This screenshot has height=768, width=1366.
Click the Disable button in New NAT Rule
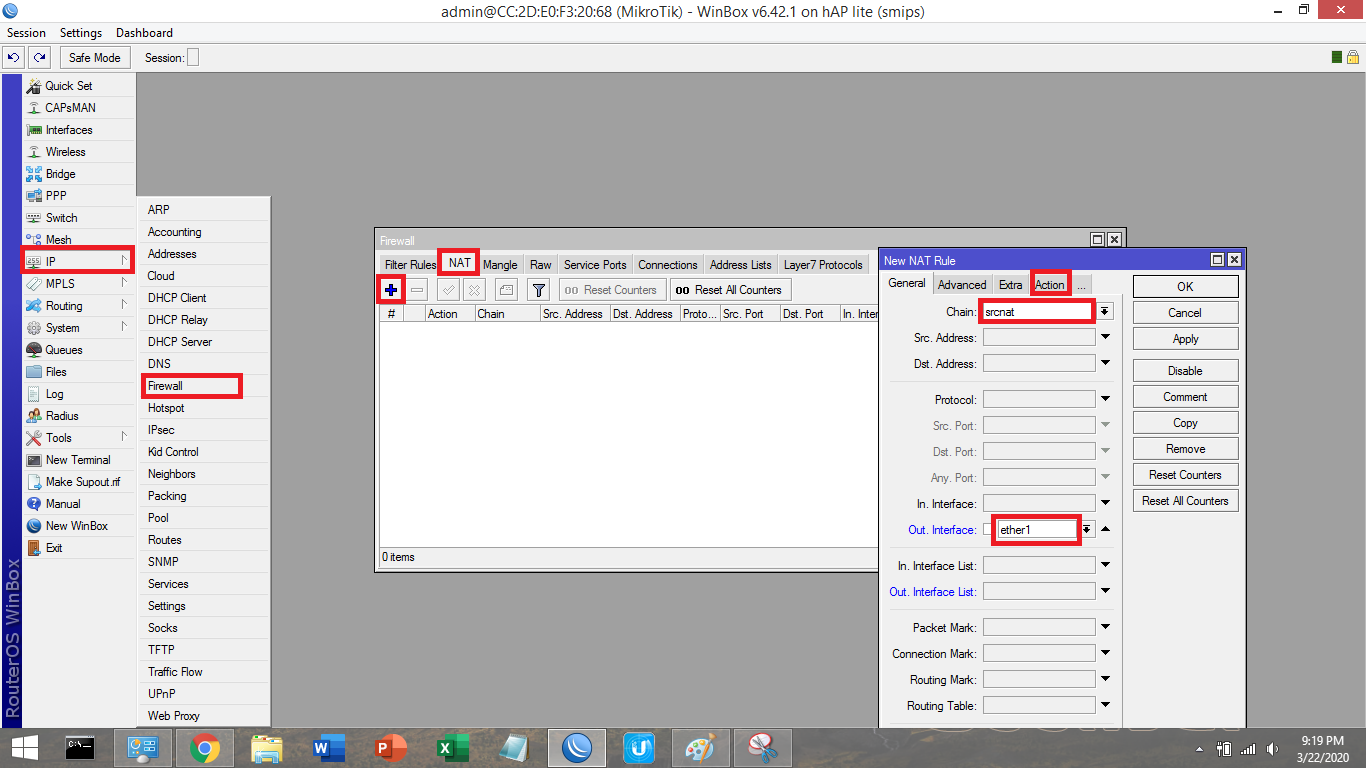(x=1185, y=371)
